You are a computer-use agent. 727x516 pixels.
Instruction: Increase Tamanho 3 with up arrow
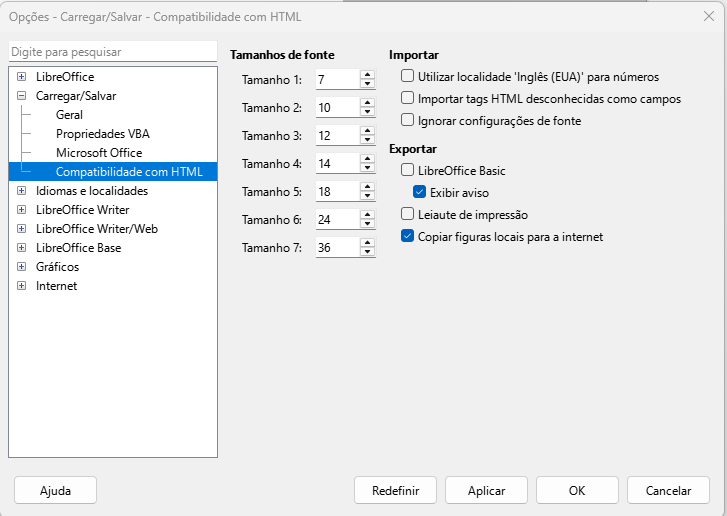pyautogui.click(x=367, y=131)
